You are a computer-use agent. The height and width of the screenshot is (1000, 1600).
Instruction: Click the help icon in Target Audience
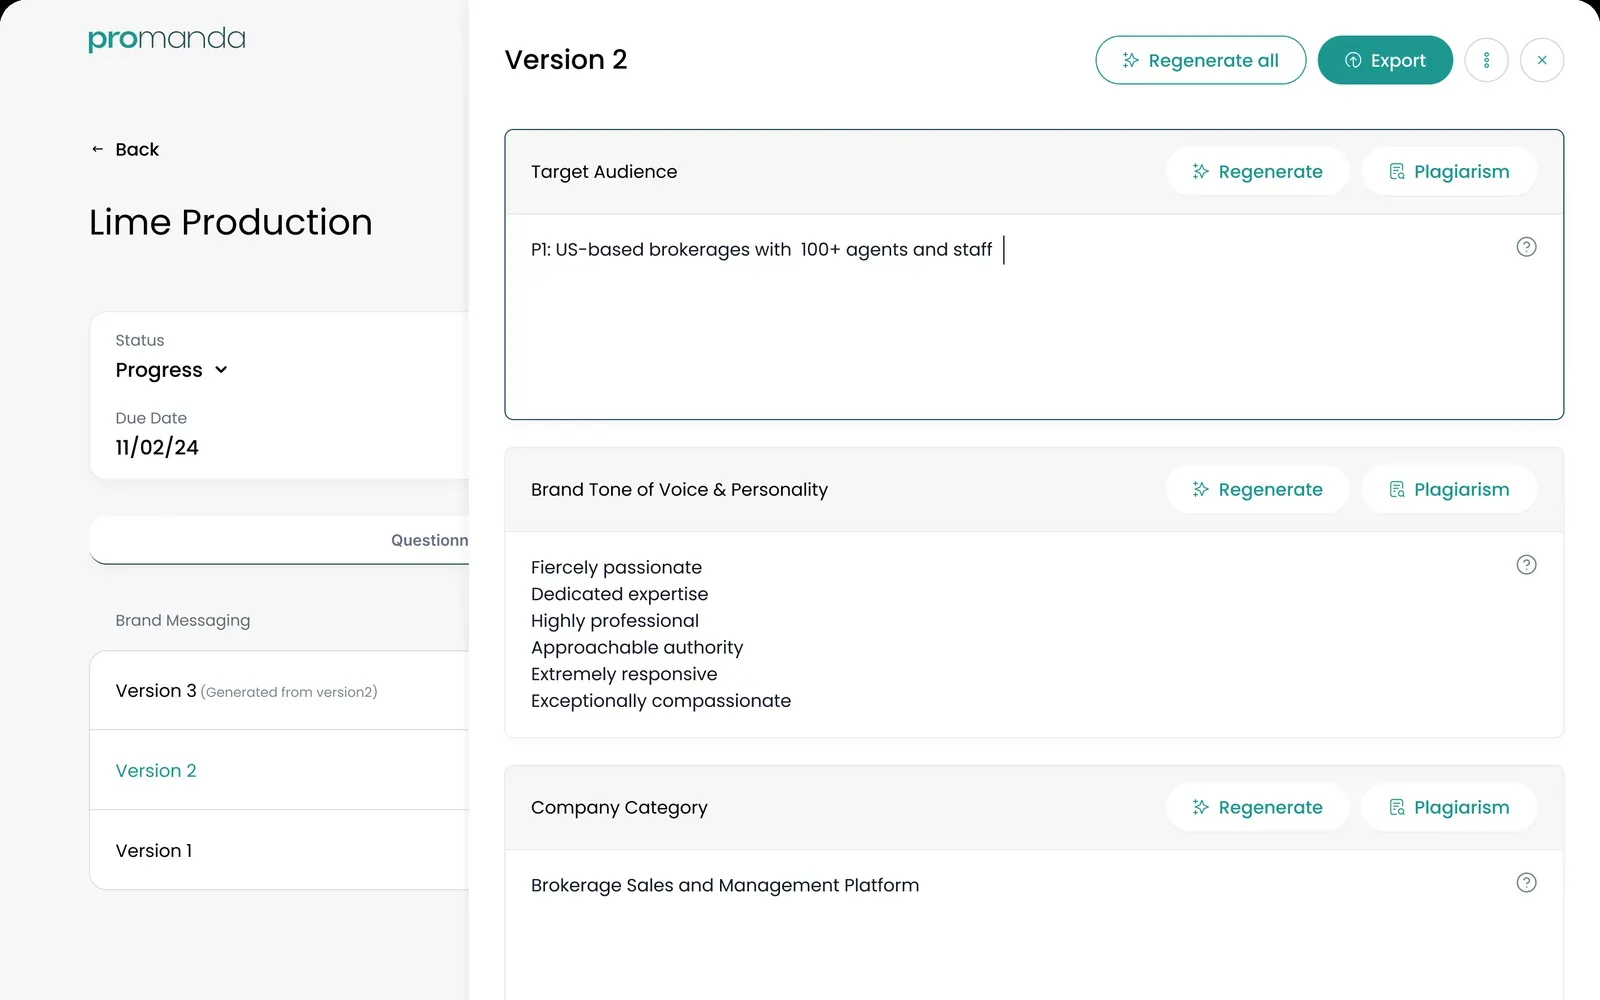coord(1526,247)
